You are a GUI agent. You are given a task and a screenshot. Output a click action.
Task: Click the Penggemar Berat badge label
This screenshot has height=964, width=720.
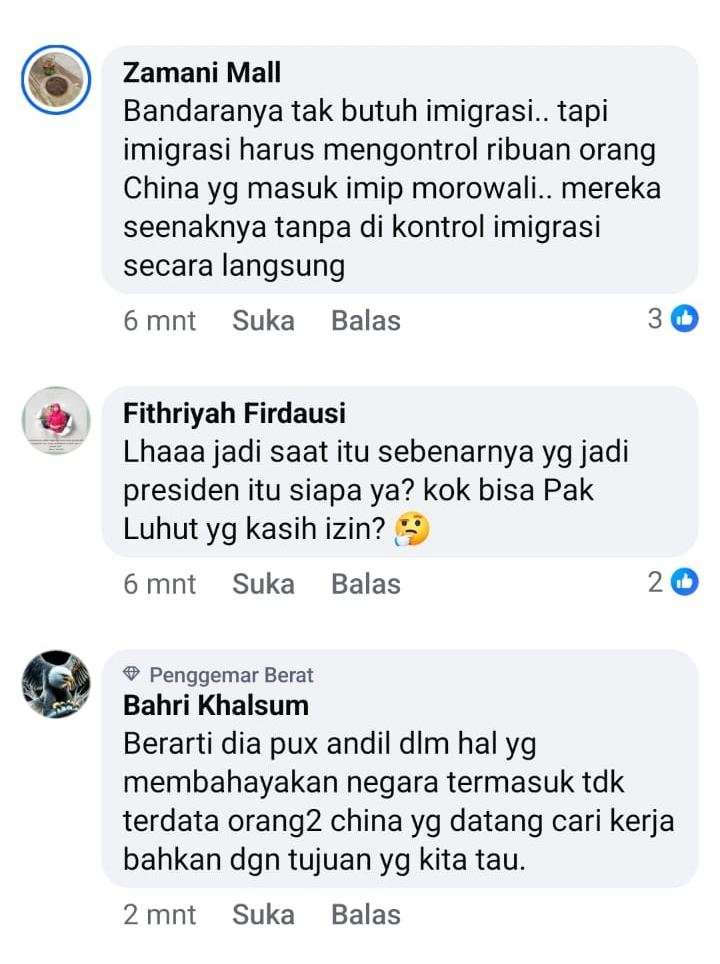pos(231,675)
